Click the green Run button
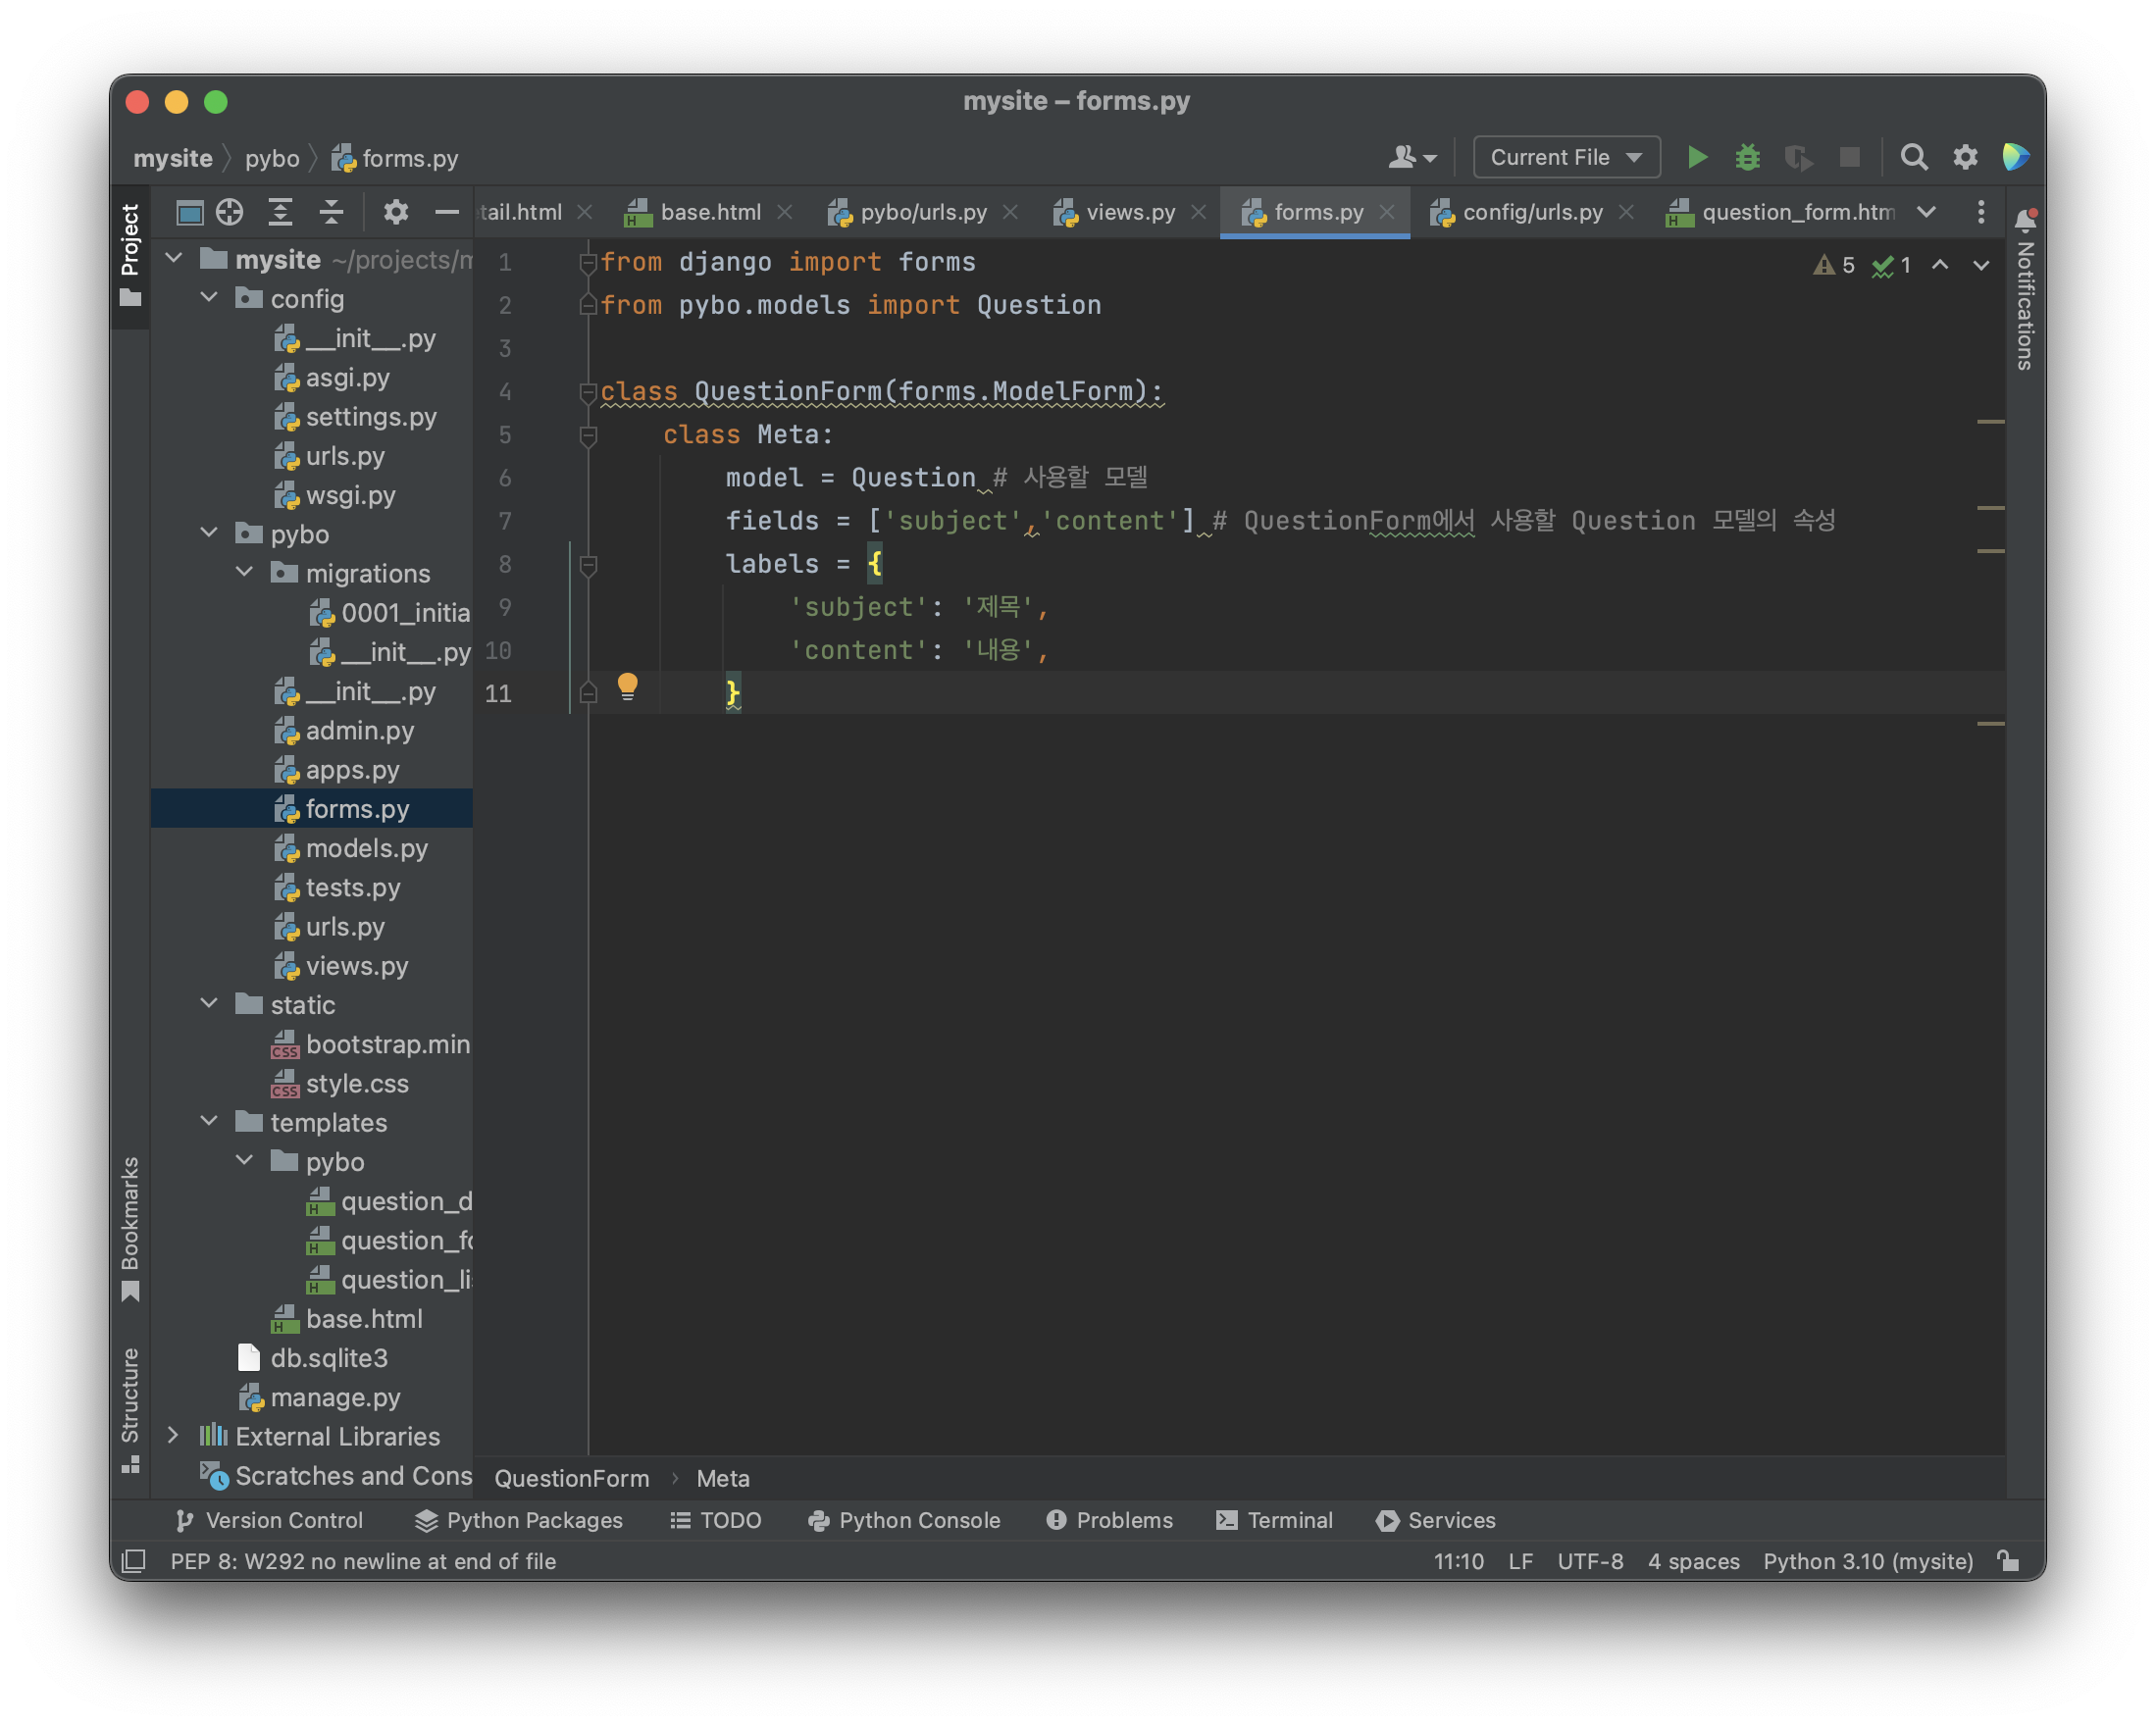Viewport: 2156px width, 1726px height. point(1697,157)
